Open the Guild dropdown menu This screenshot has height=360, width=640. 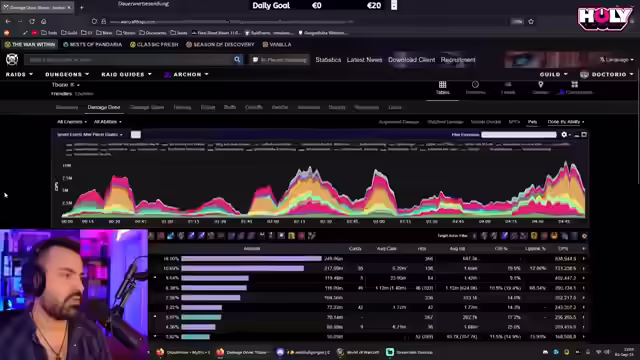tap(553, 74)
